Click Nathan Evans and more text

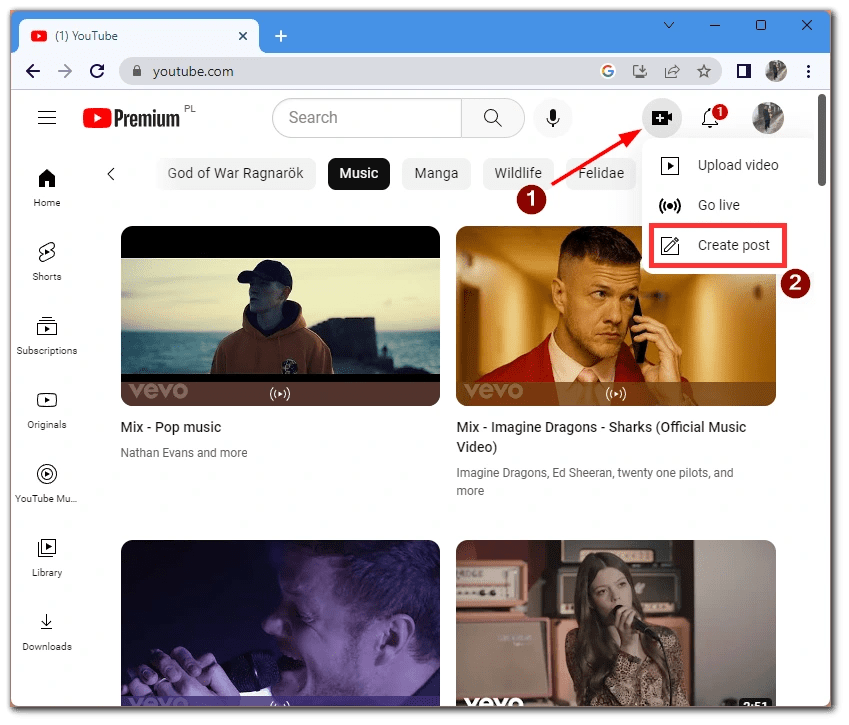[x=184, y=453]
